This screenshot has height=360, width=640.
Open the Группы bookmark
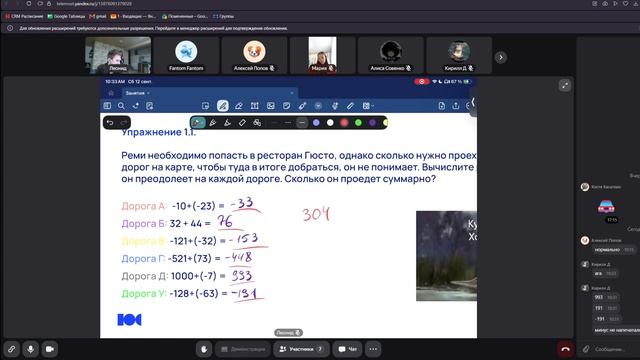(223, 16)
